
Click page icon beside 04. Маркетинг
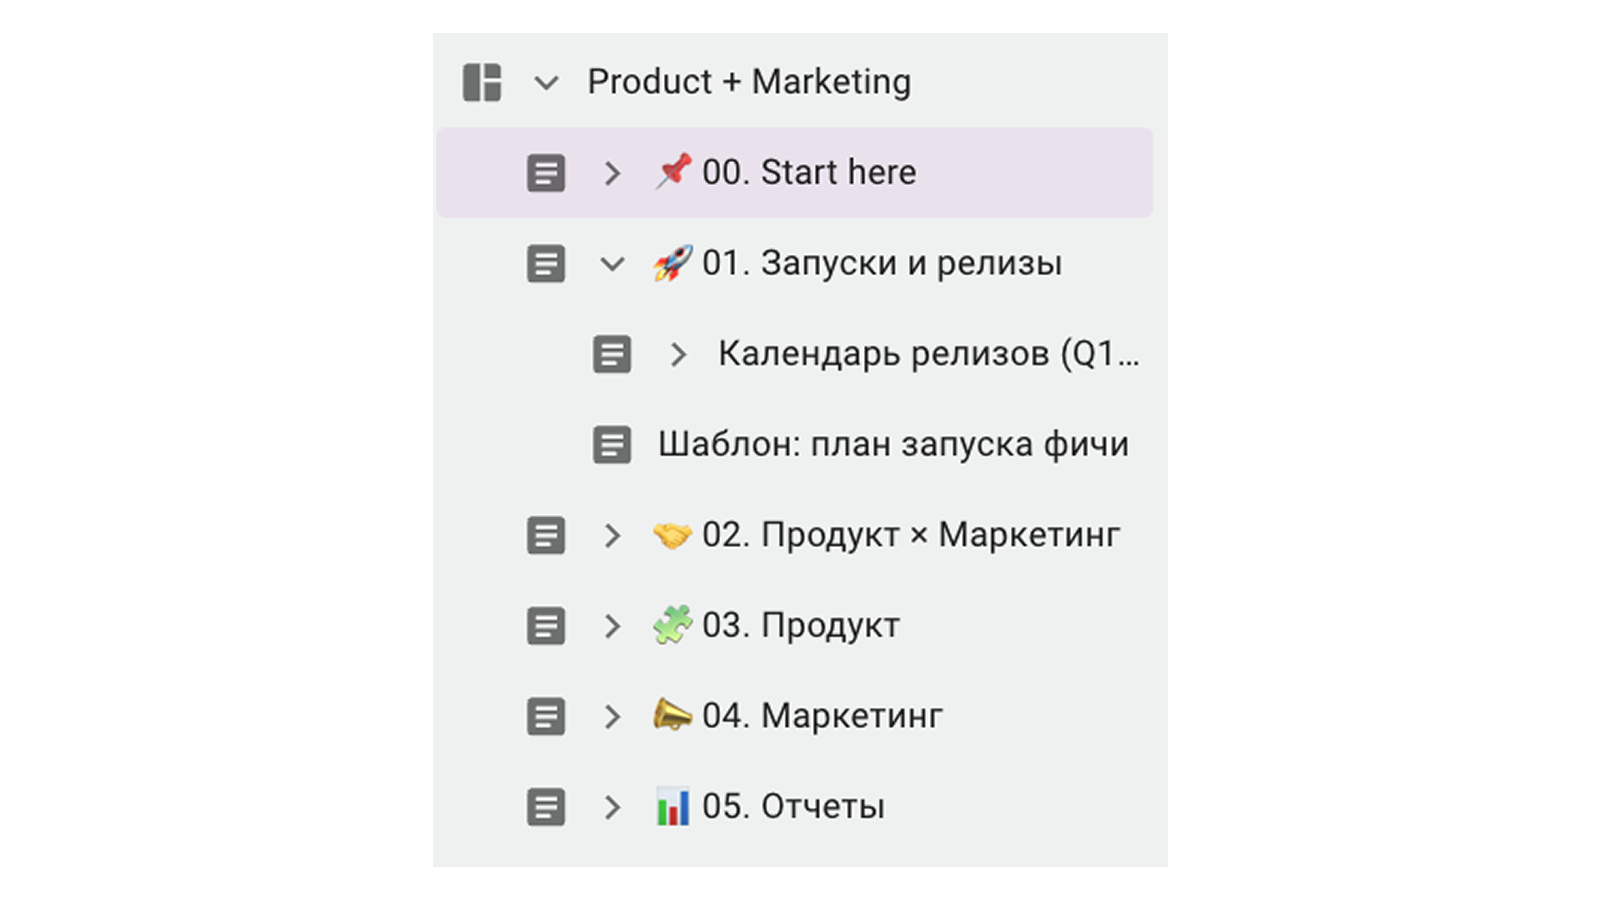pos(546,717)
